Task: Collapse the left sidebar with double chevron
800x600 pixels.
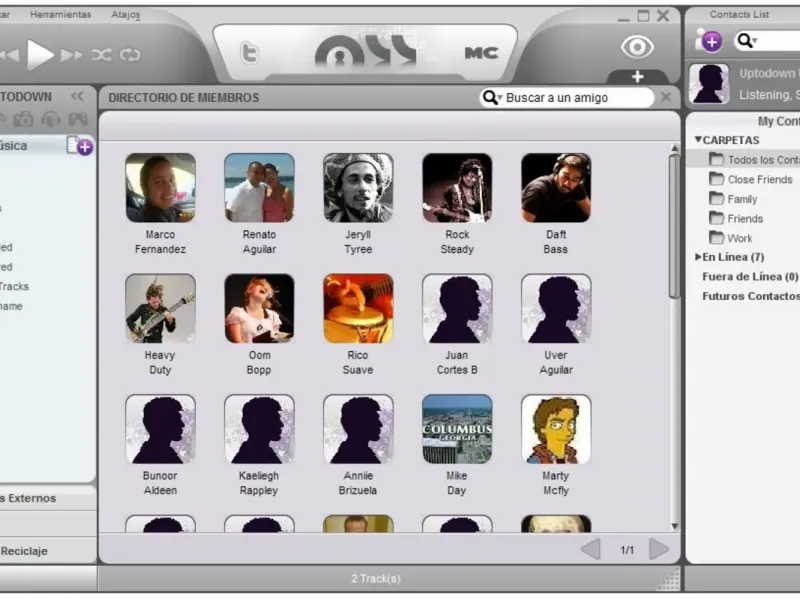Action: tap(78, 96)
